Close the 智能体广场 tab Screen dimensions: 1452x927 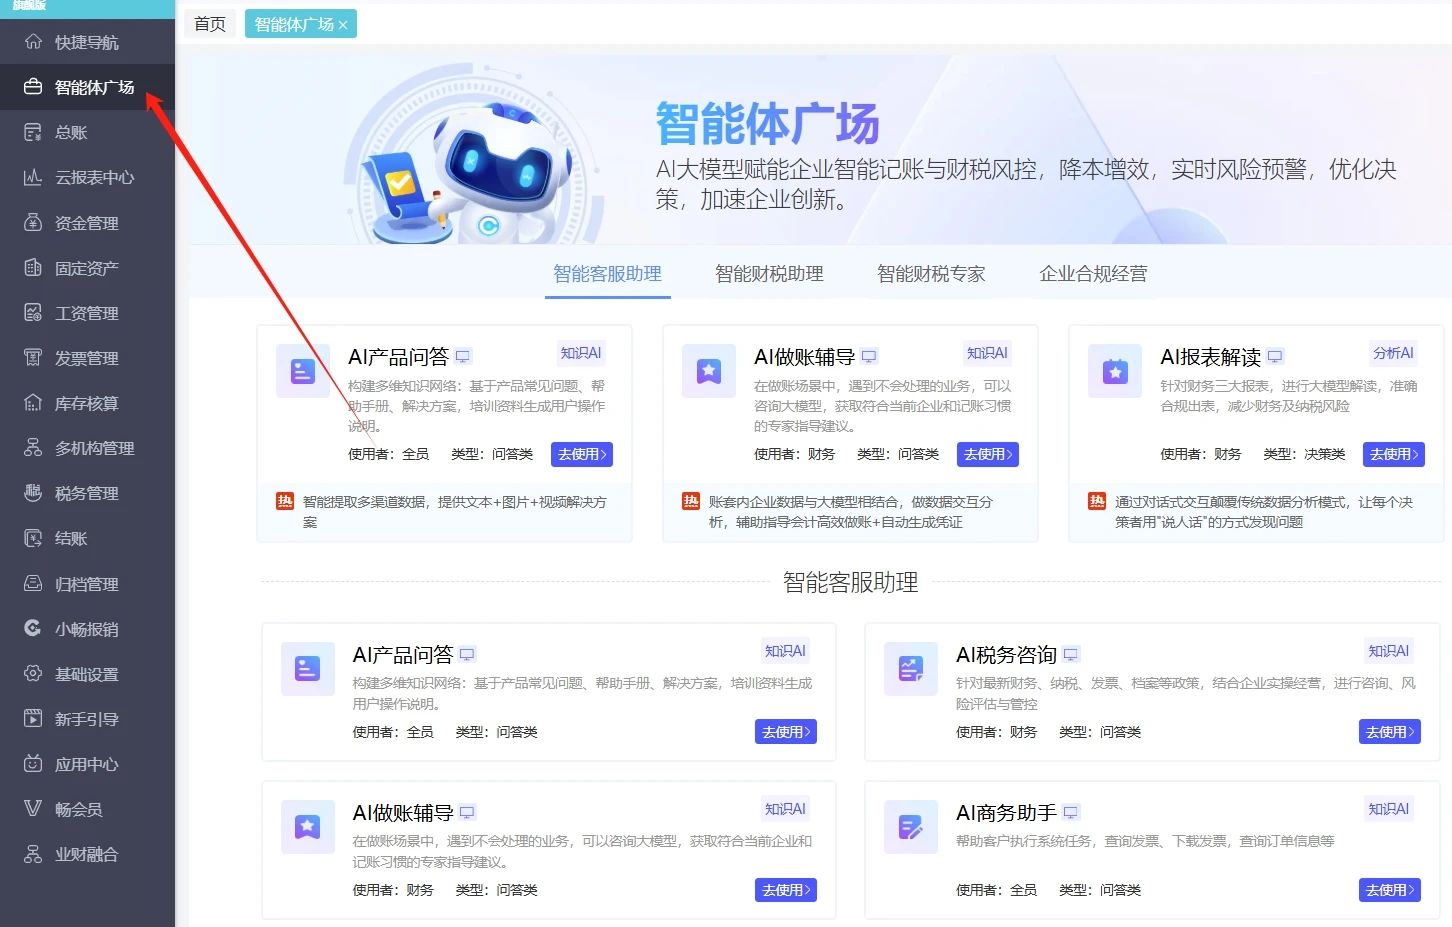tap(343, 23)
